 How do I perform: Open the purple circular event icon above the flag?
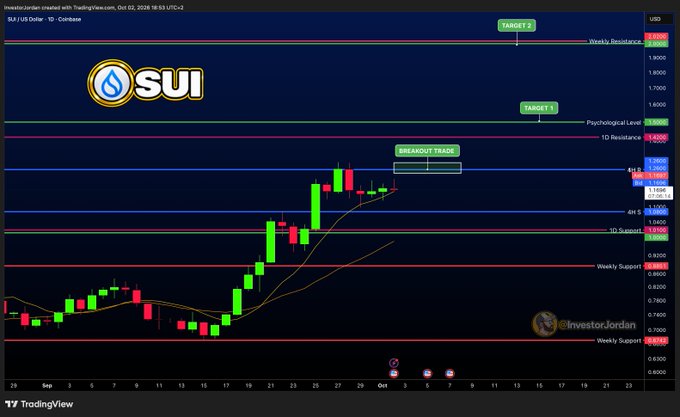tap(394, 363)
